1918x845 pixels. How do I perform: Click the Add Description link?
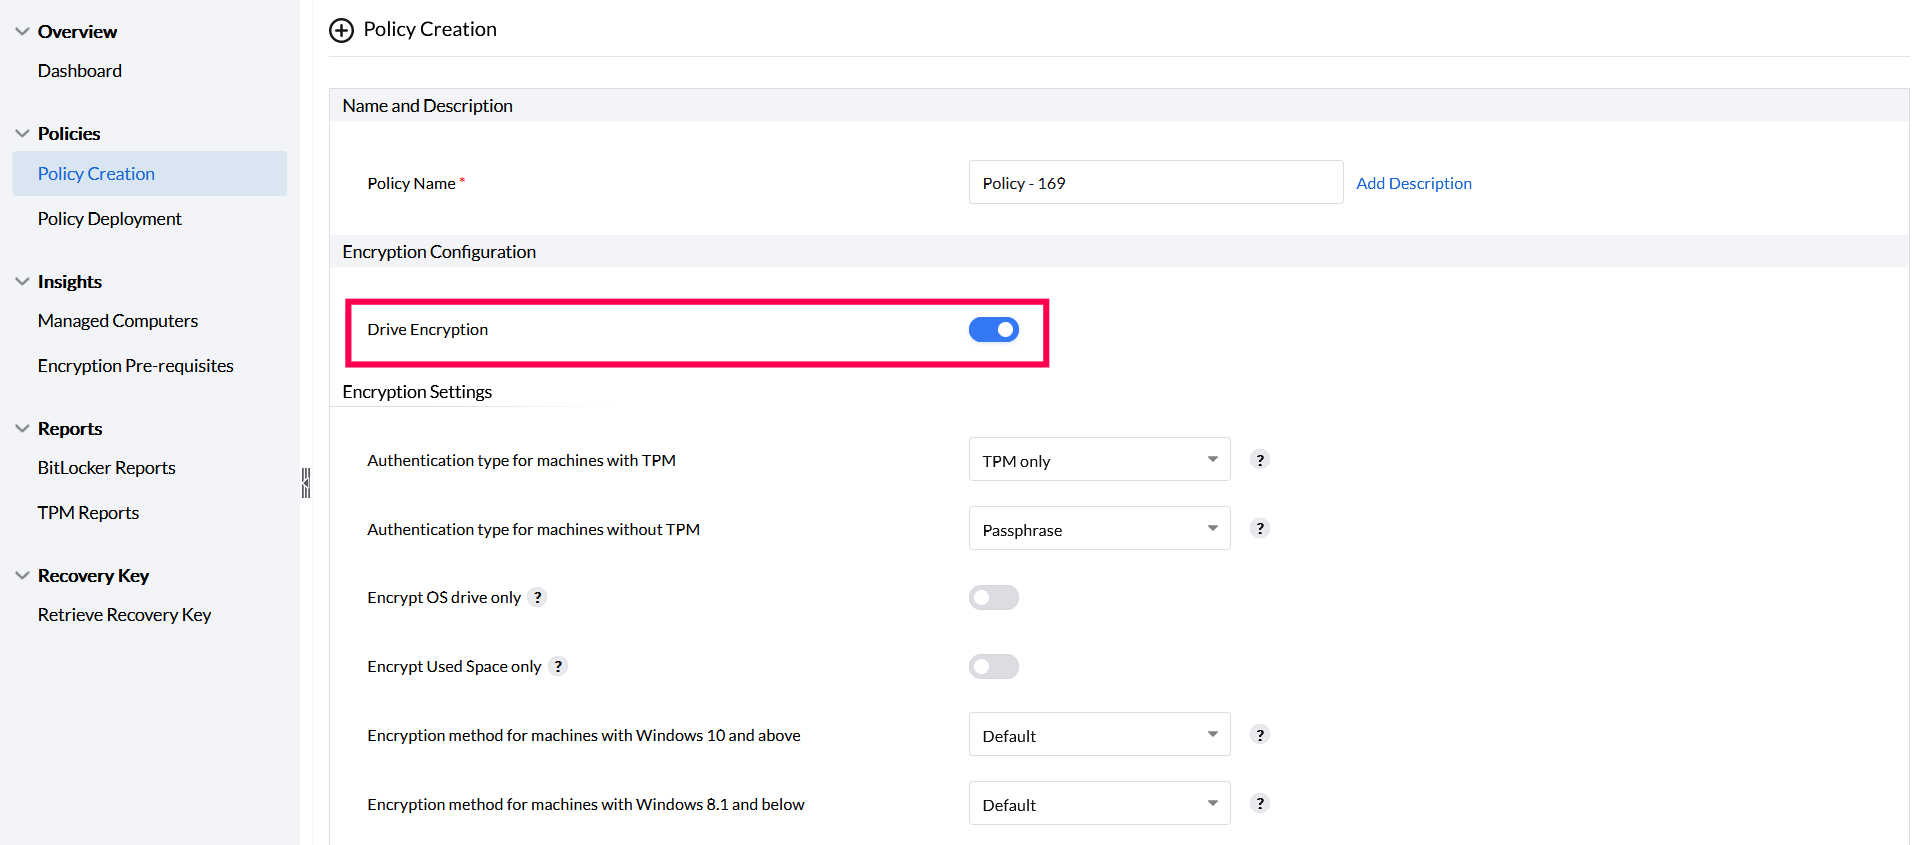pyautogui.click(x=1413, y=183)
